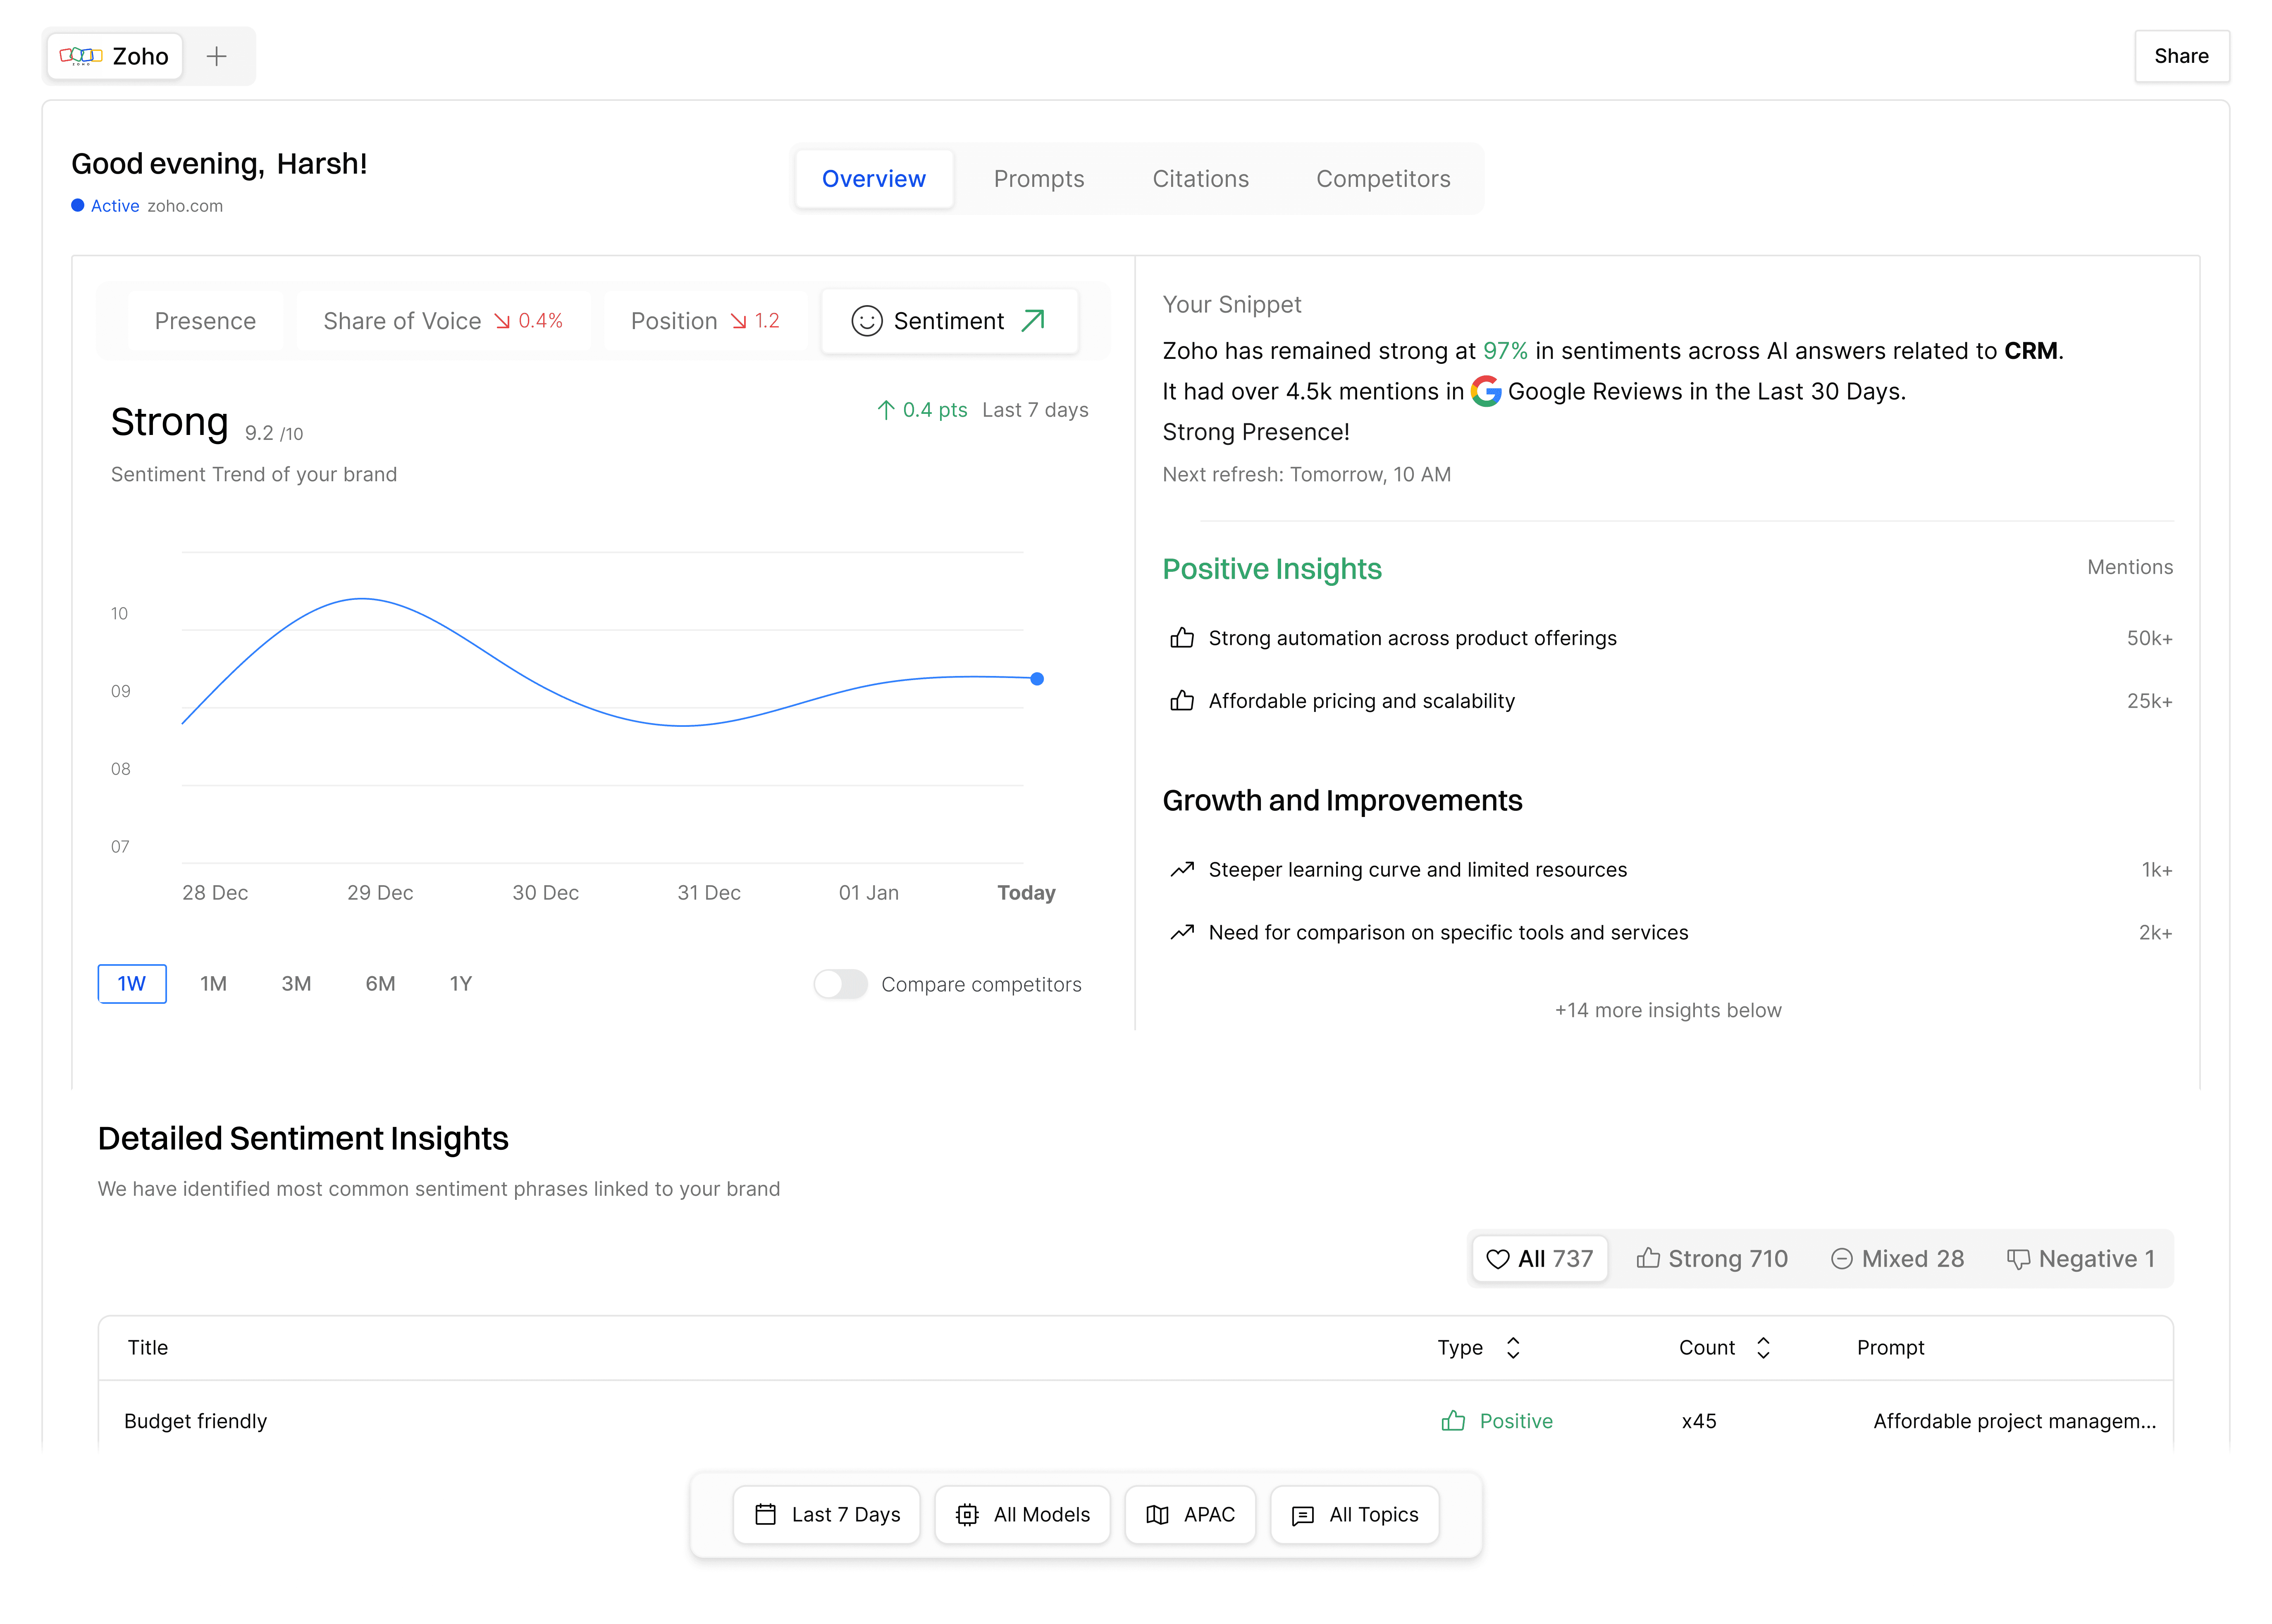Image resolution: width=2272 pixels, height=1624 pixels.
Task: Click the Title column header
Action: (x=148, y=1348)
